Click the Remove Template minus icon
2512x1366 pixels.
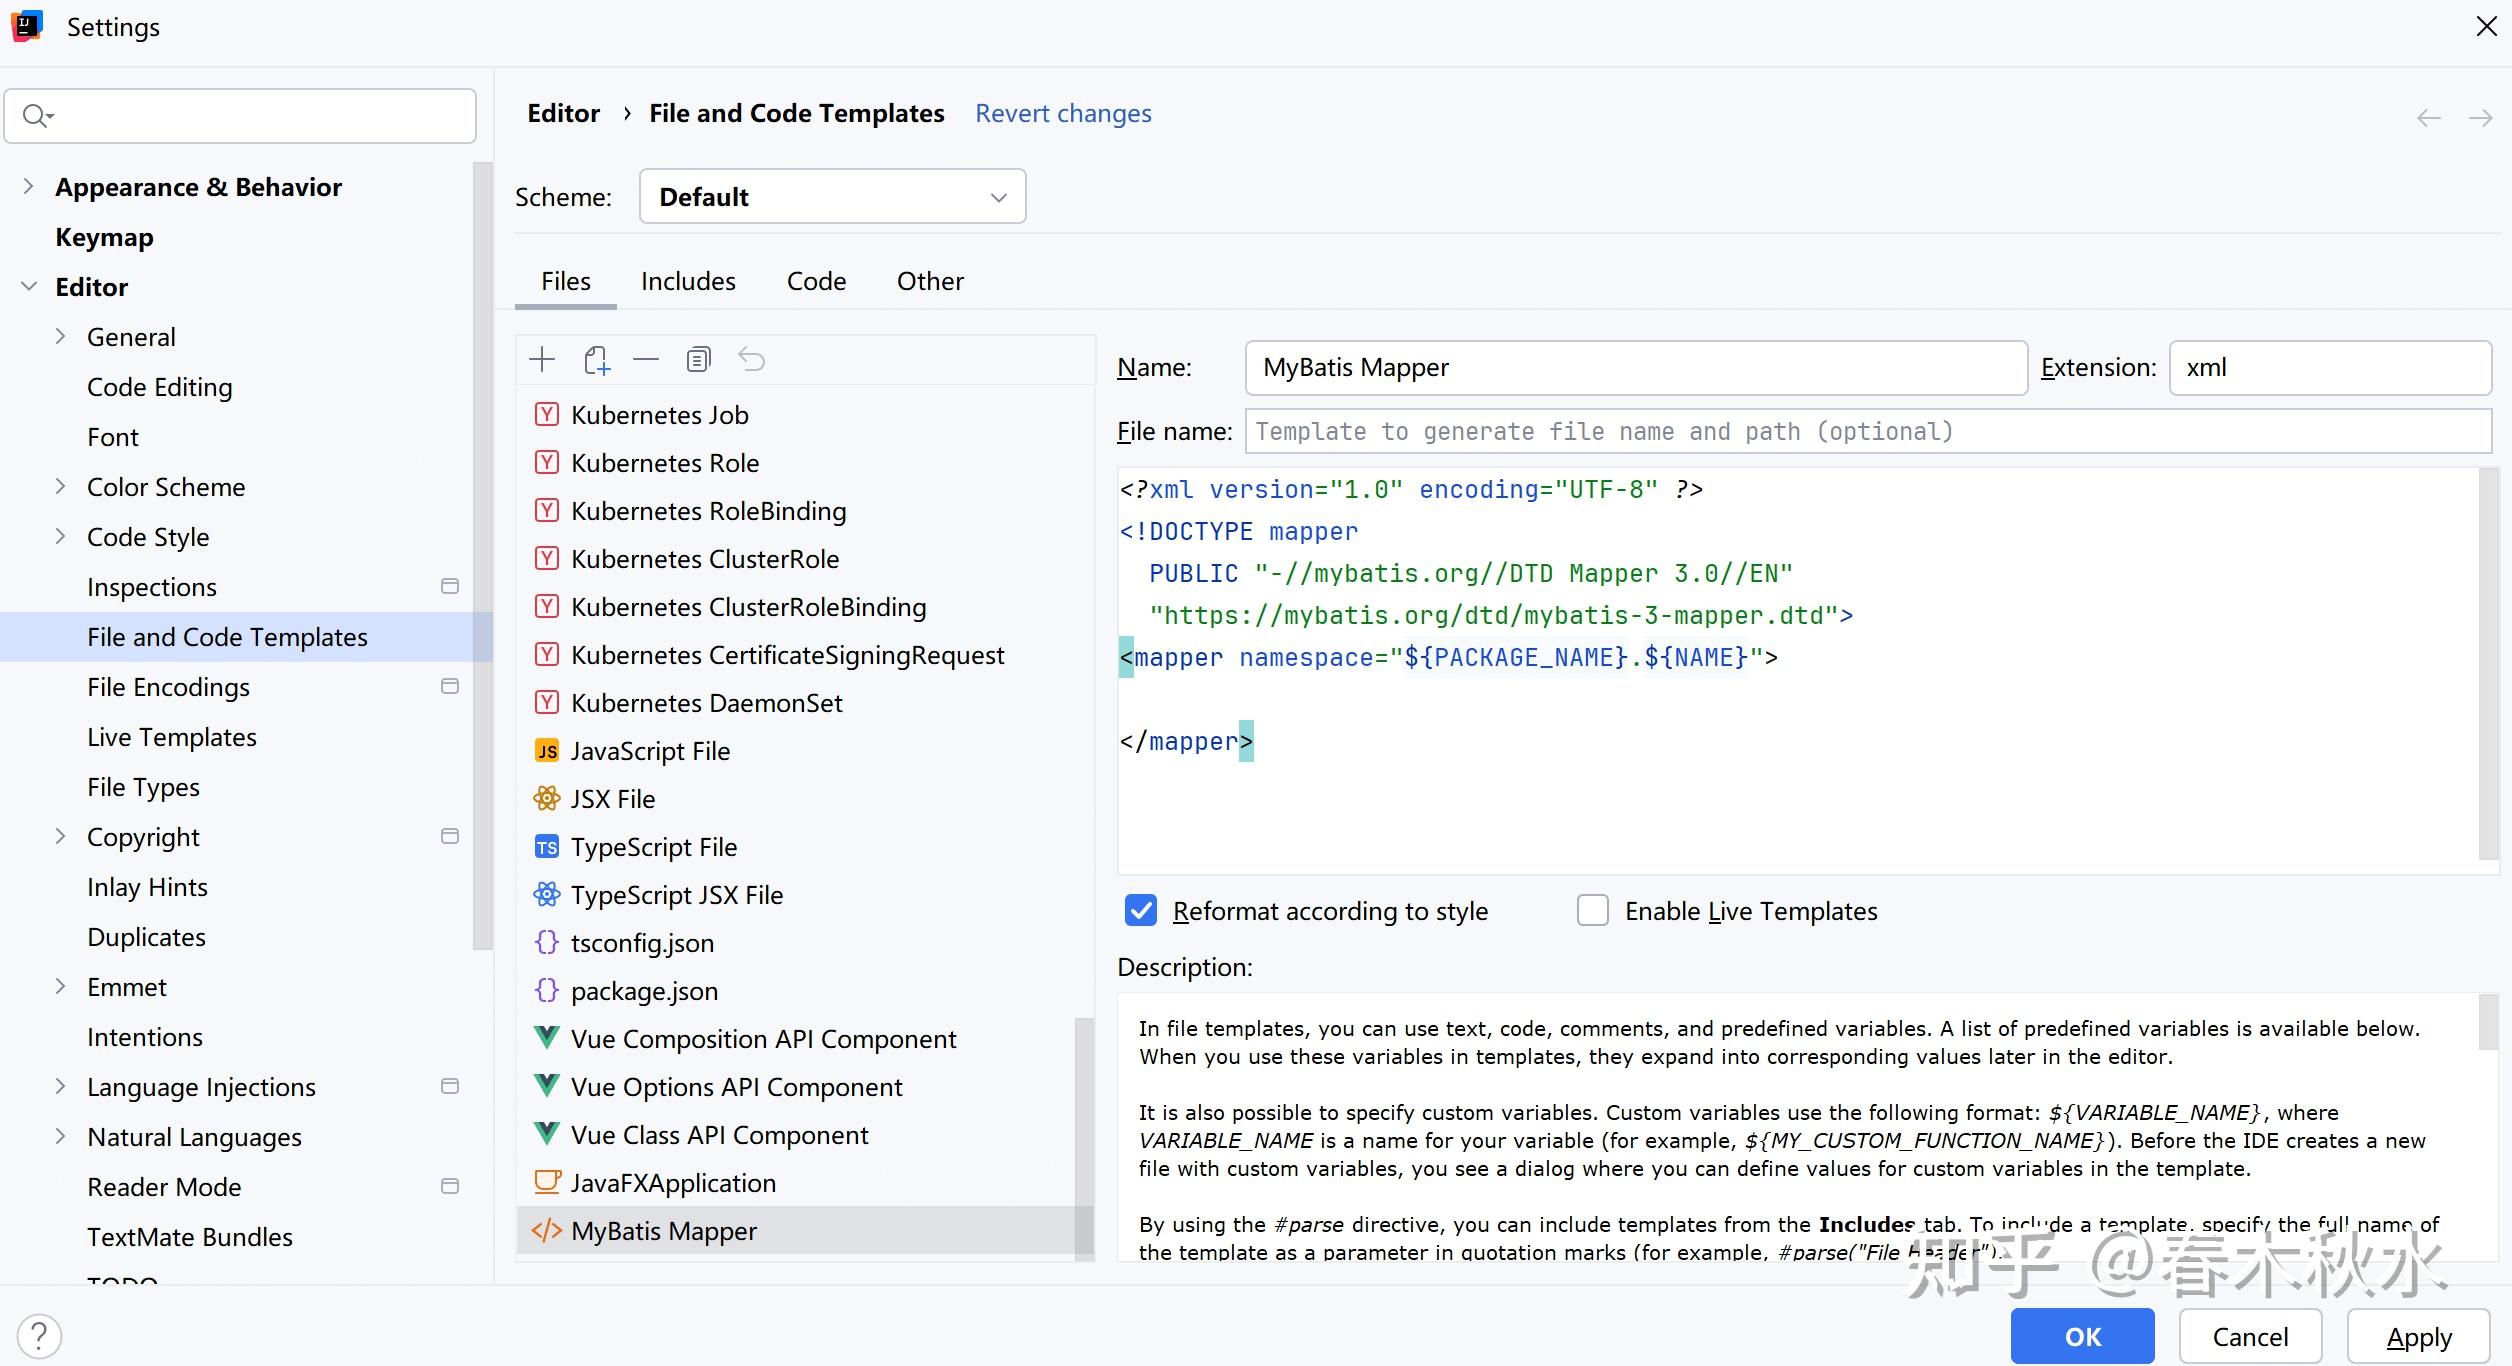click(646, 359)
